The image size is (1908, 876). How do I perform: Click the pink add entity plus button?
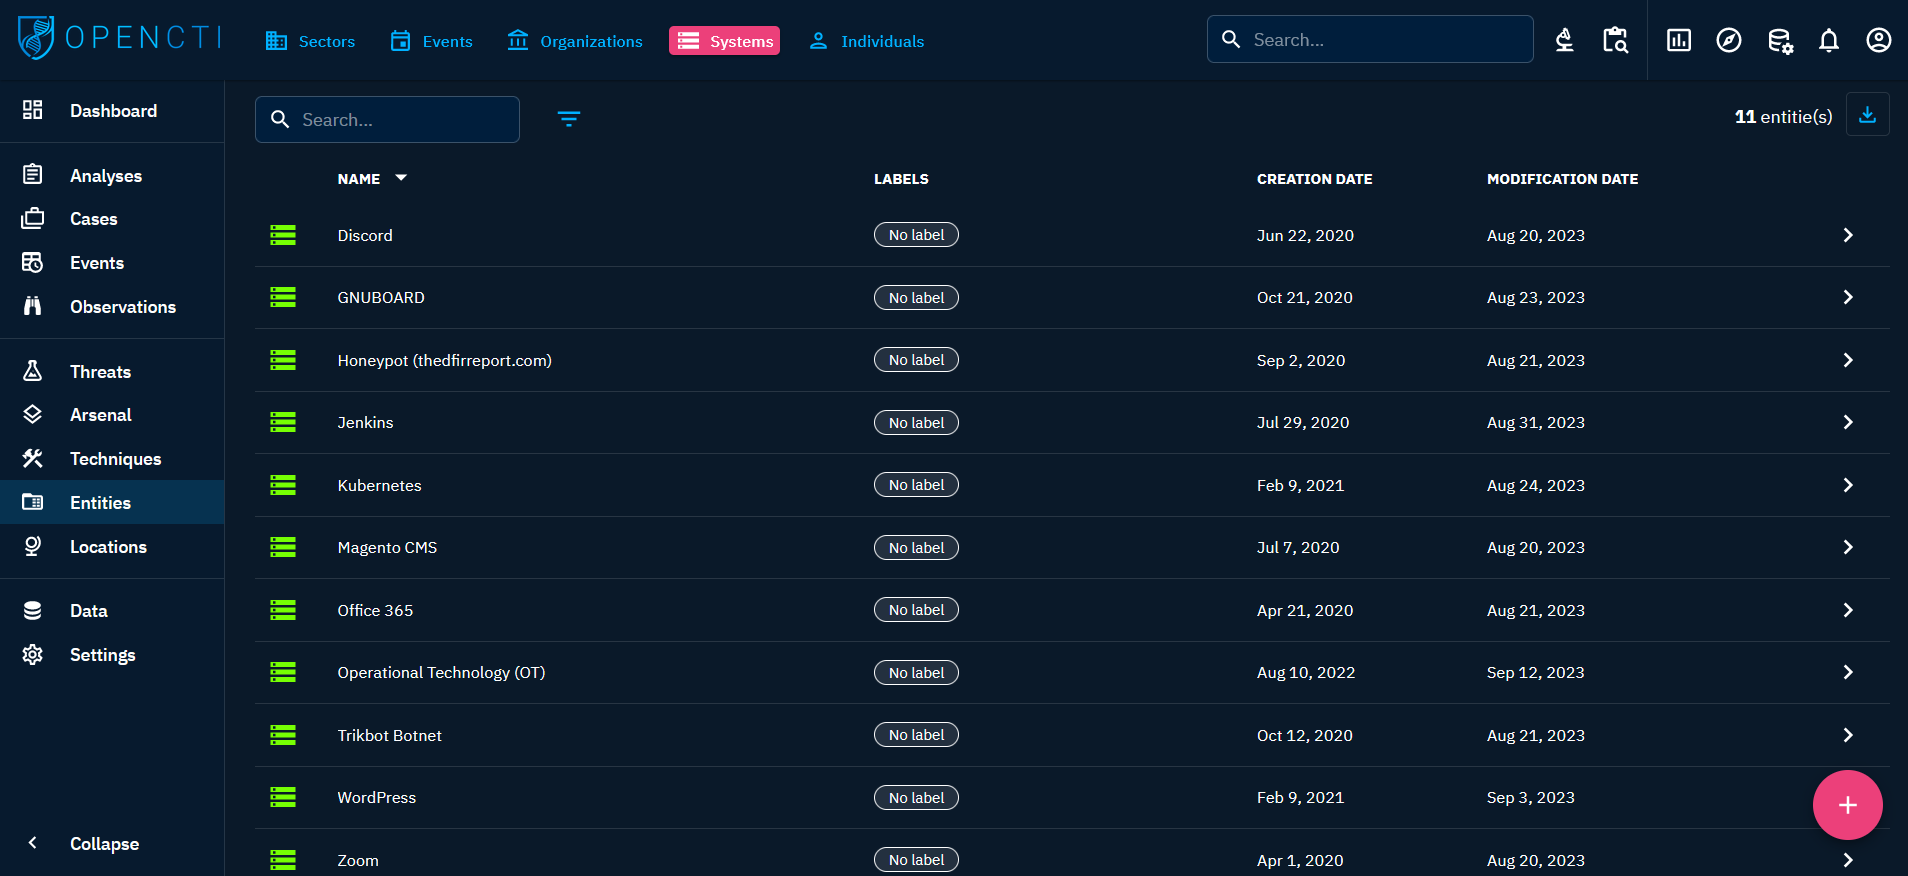coord(1846,805)
